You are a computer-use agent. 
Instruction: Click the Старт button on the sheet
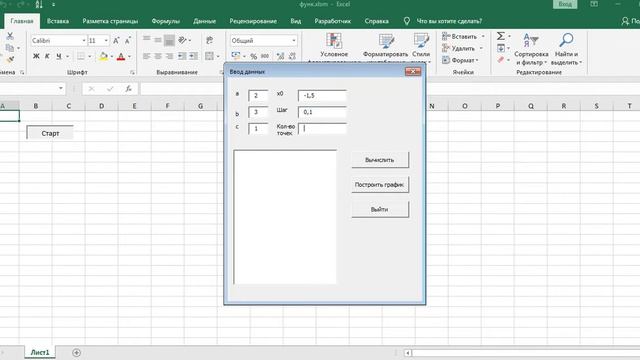pos(50,133)
